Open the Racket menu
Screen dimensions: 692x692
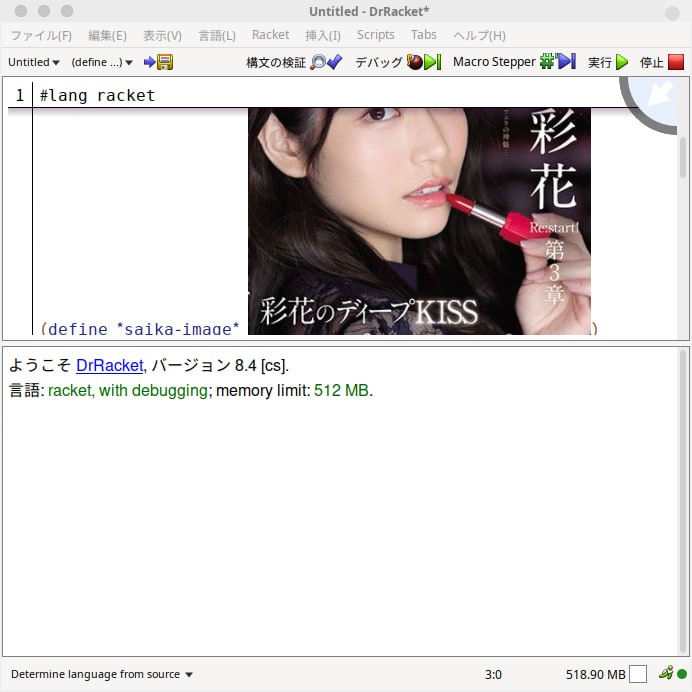(271, 34)
